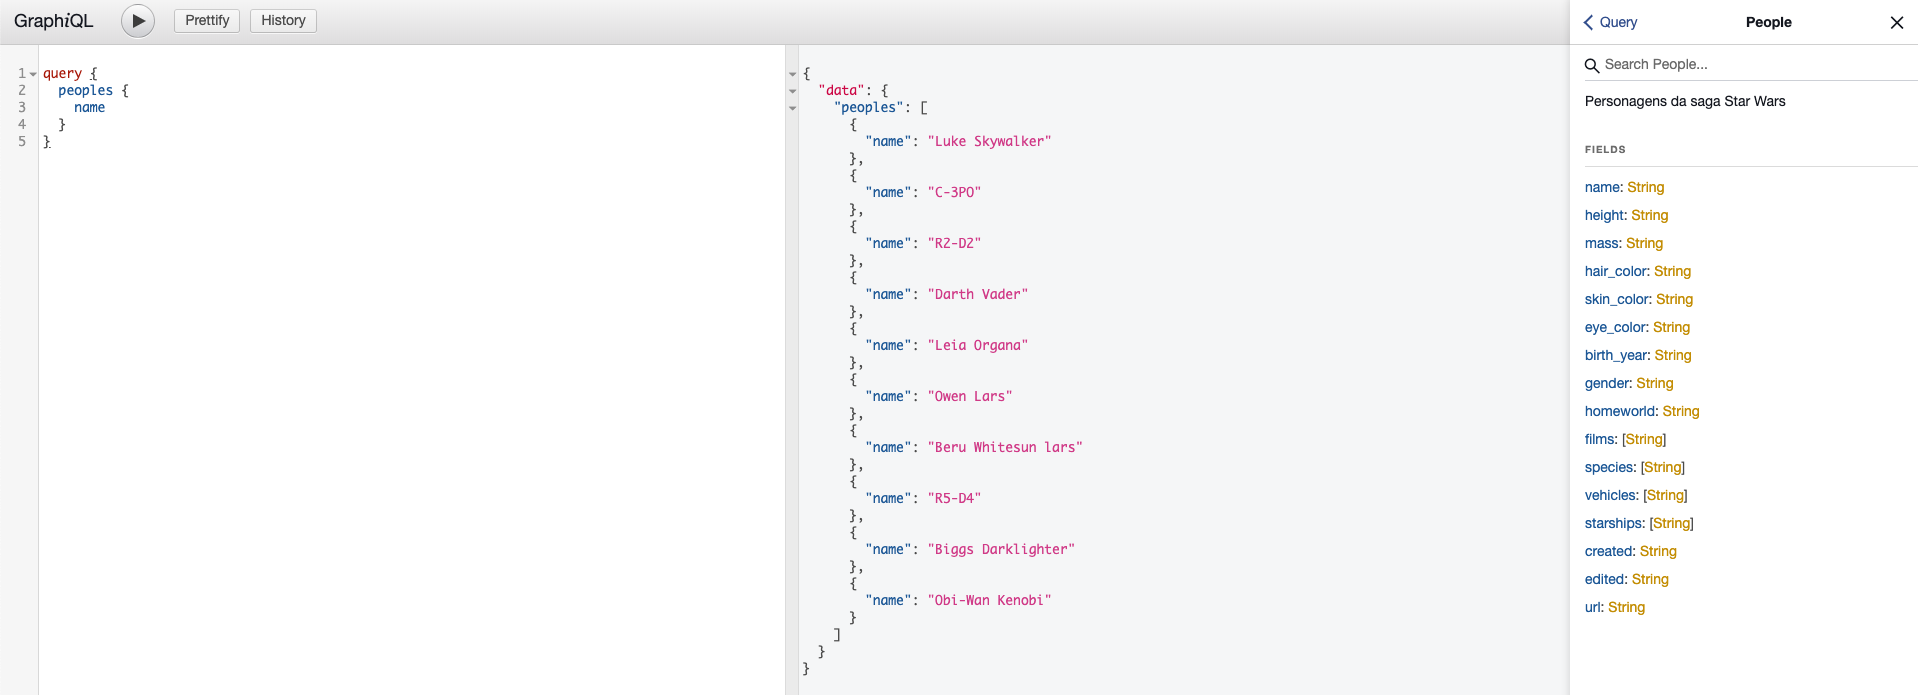Click the search magnifier icon

[x=1592, y=65]
